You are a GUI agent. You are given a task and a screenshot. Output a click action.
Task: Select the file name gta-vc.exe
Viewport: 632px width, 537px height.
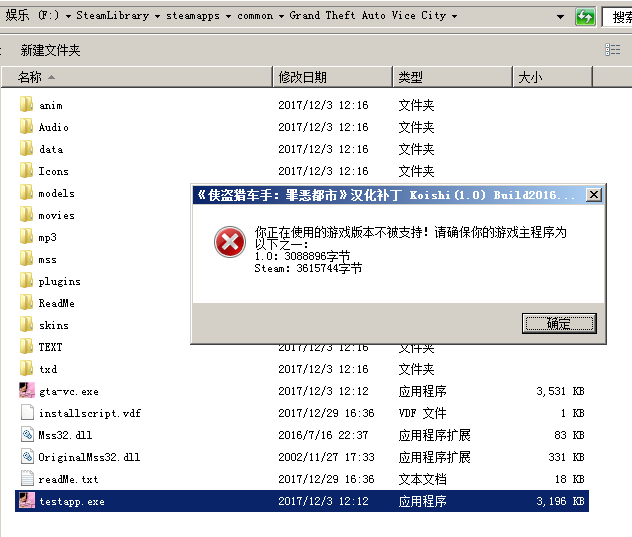(x=69, y=391)
